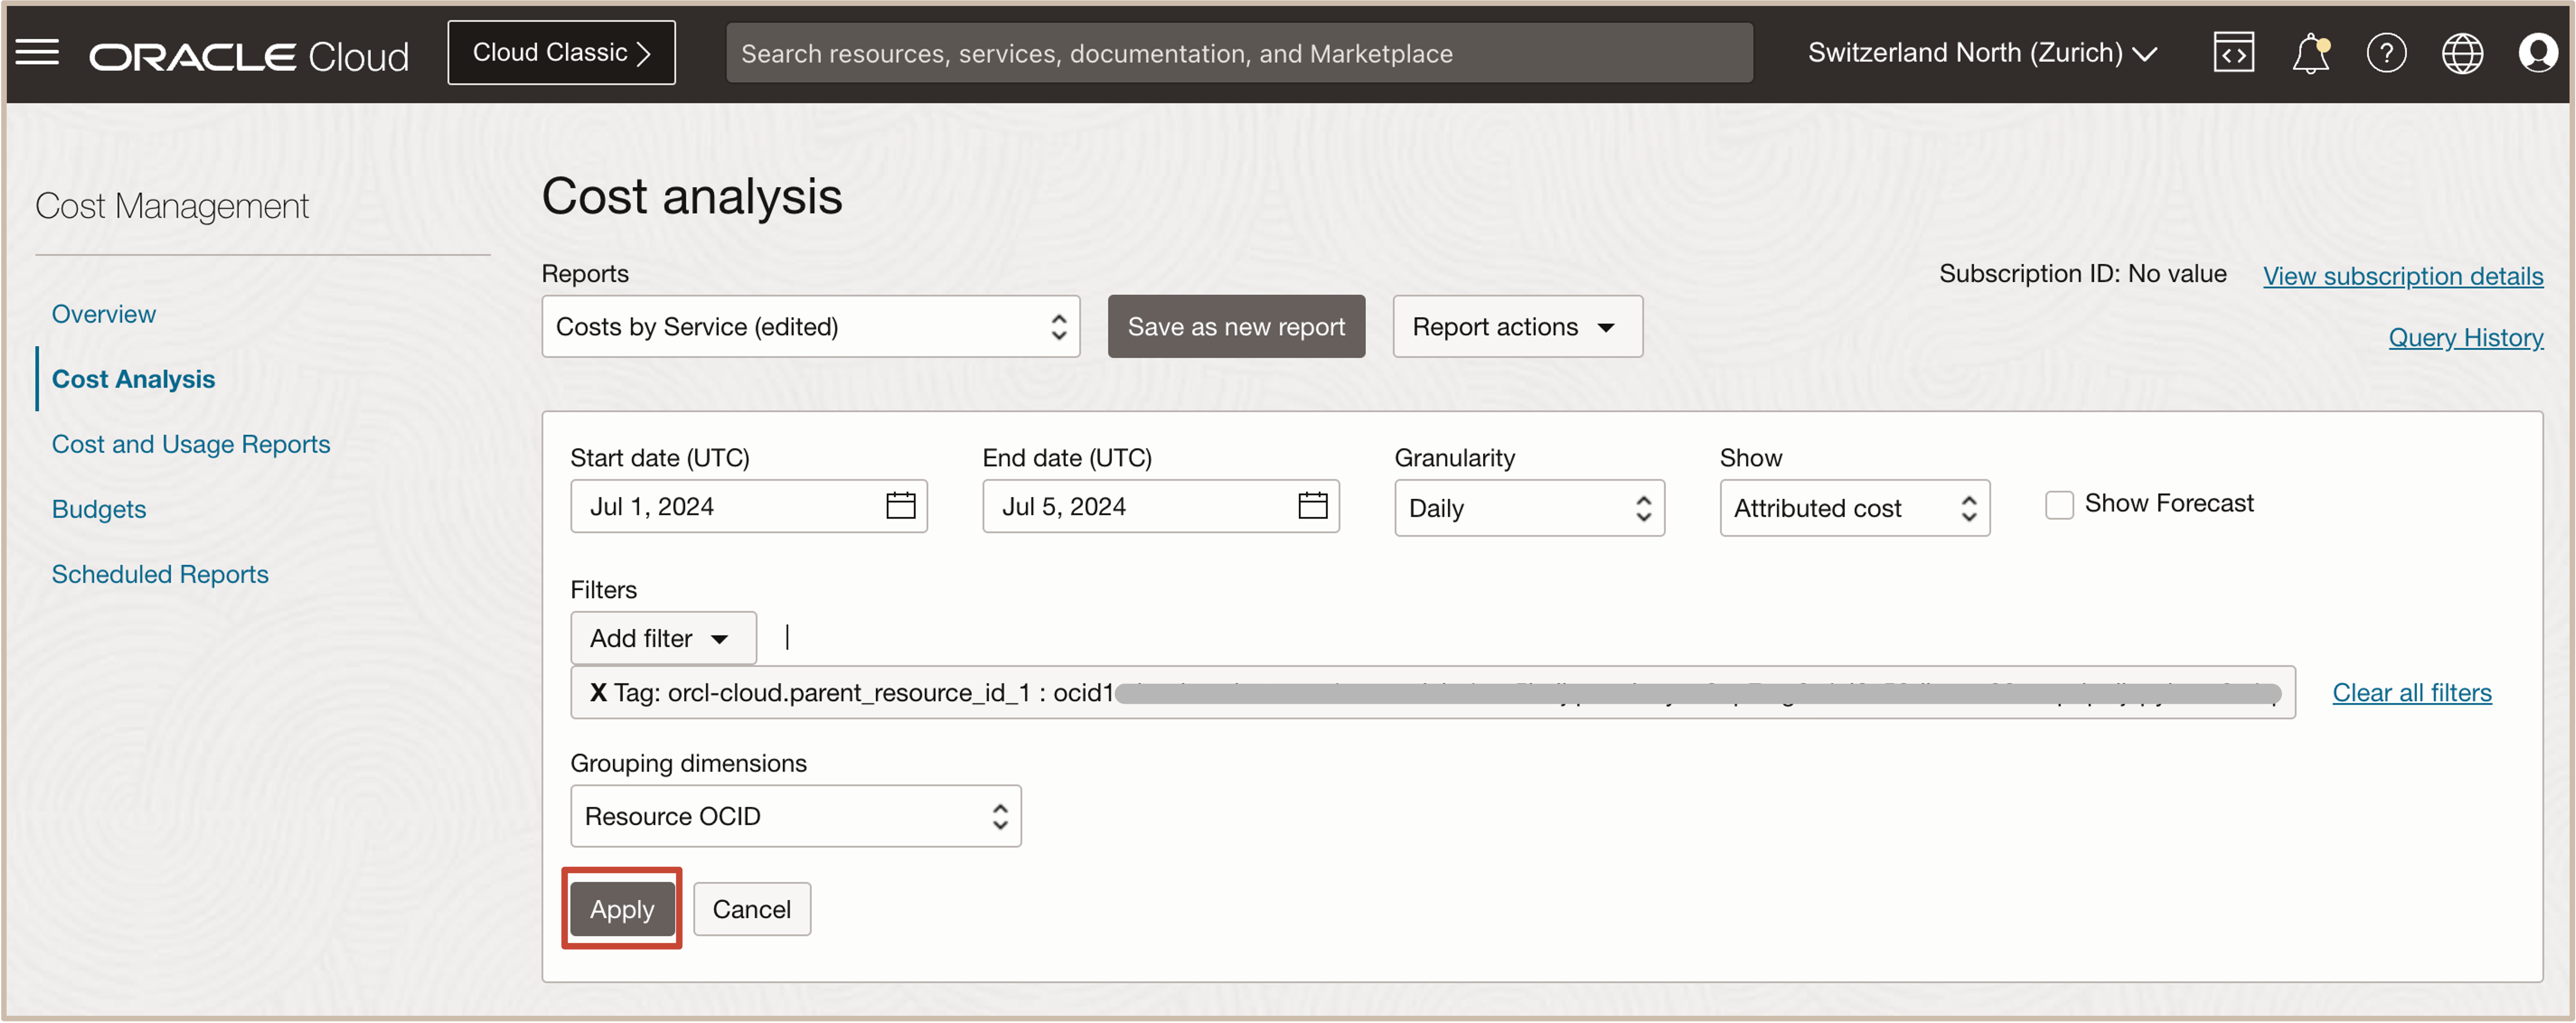Open the hamburger navigation menu
The height and width of the screenshot is (1023, 2576).
38,52
